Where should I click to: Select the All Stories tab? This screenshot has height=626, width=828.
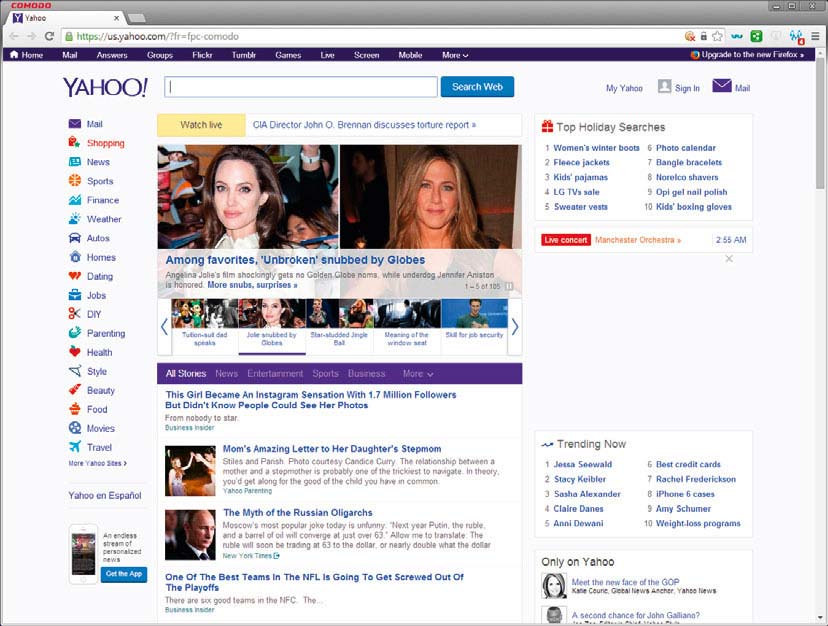pyautogui.click(x=186, y=373)
